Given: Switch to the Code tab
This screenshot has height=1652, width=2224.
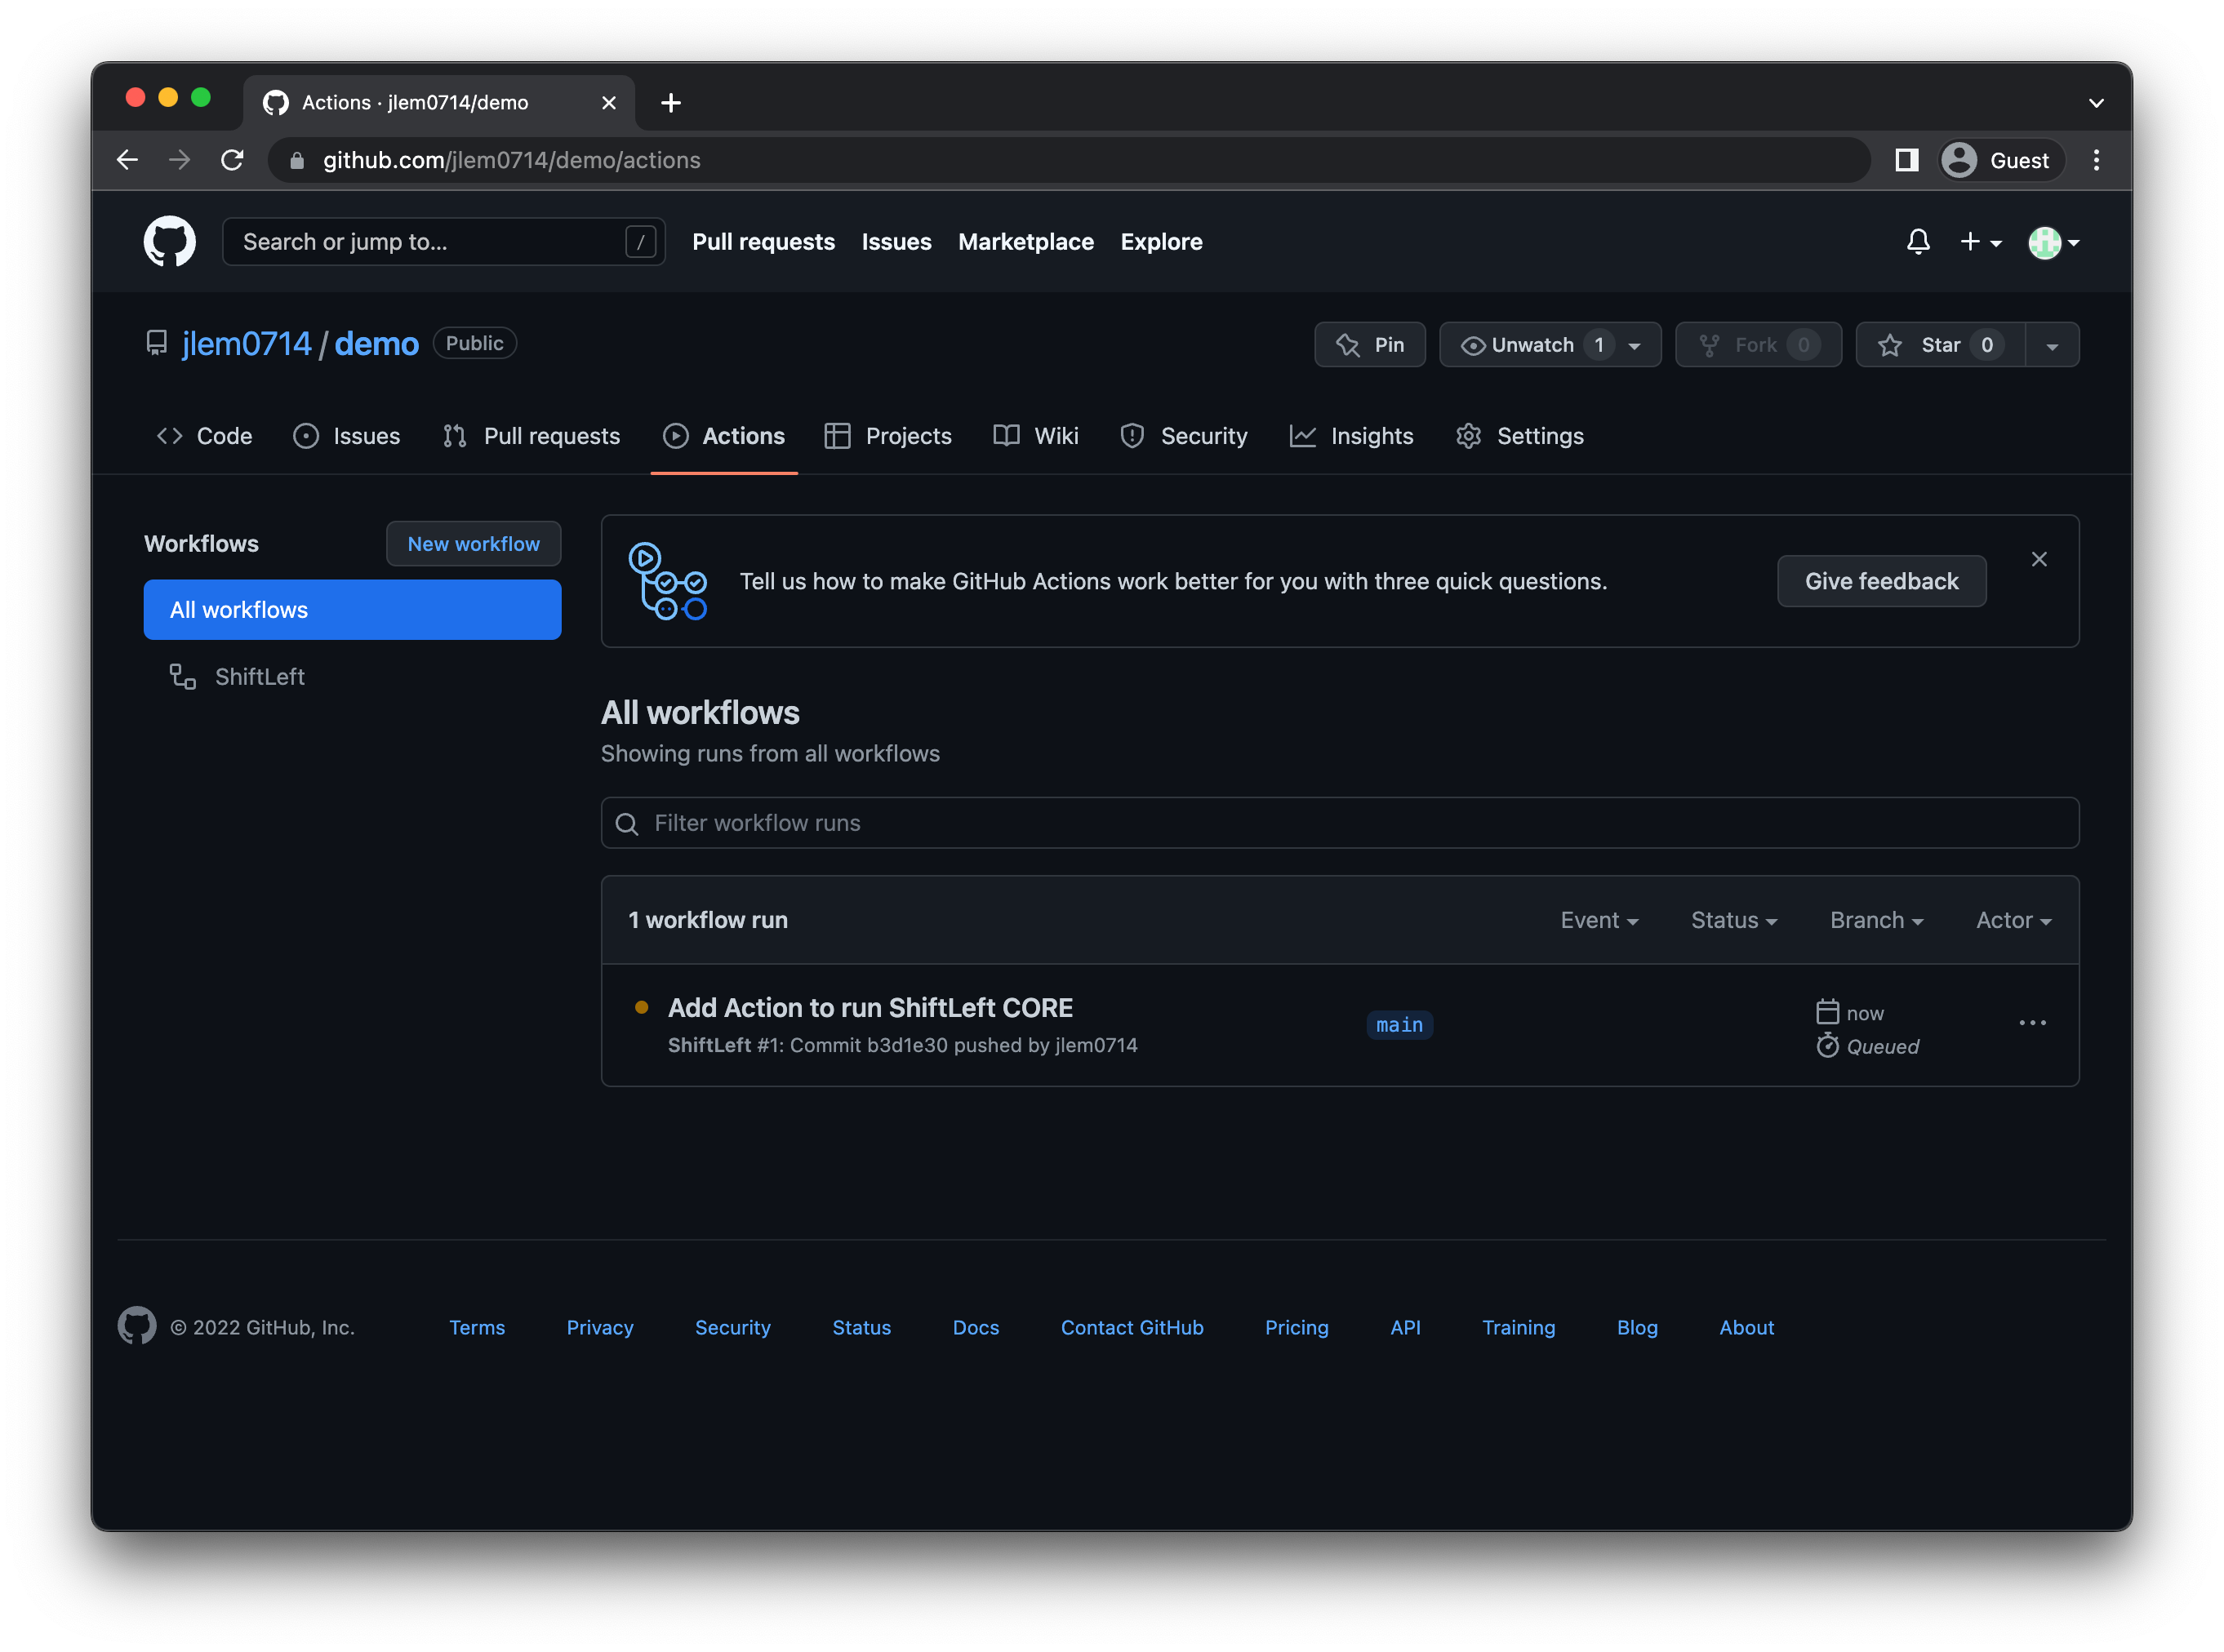Looking at the screenshot, I should [204, 436].
